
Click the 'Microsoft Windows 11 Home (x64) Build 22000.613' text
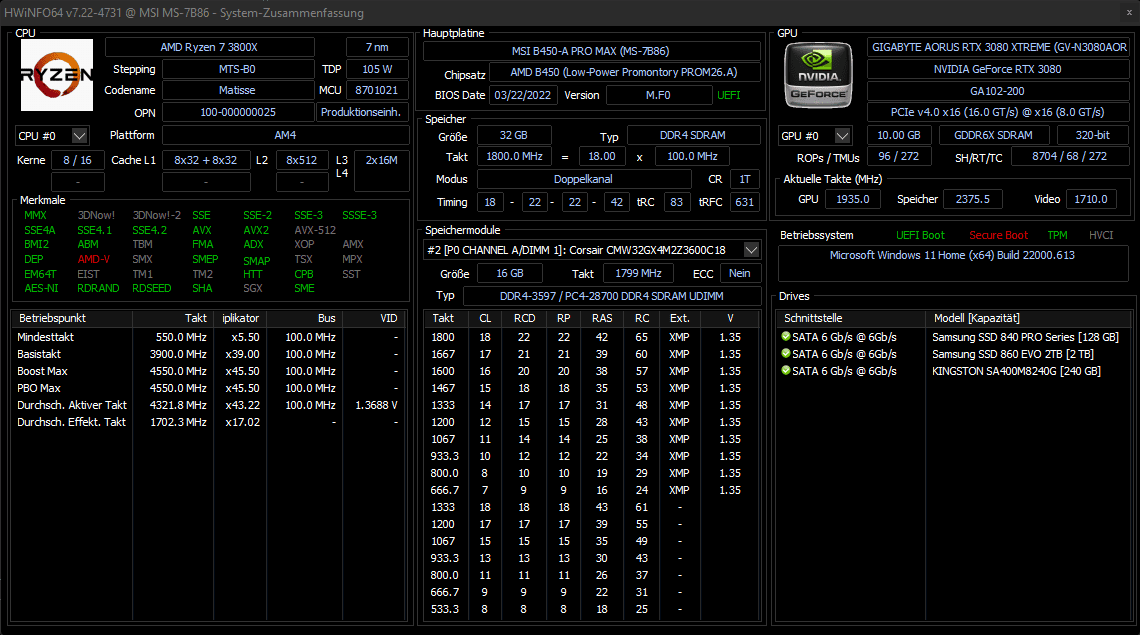[952, 255]
